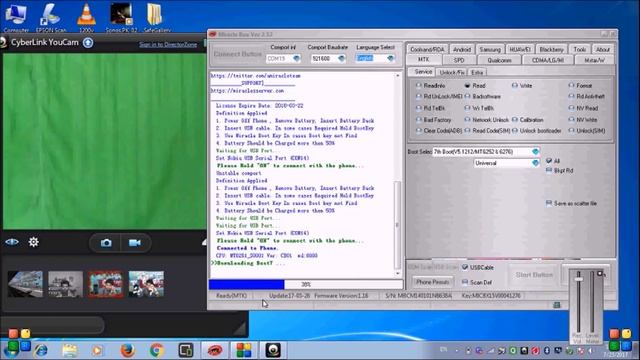Open Windows Explorer folder in taskbar
Screen dimensions: 640x360
[x=70, y=350]
